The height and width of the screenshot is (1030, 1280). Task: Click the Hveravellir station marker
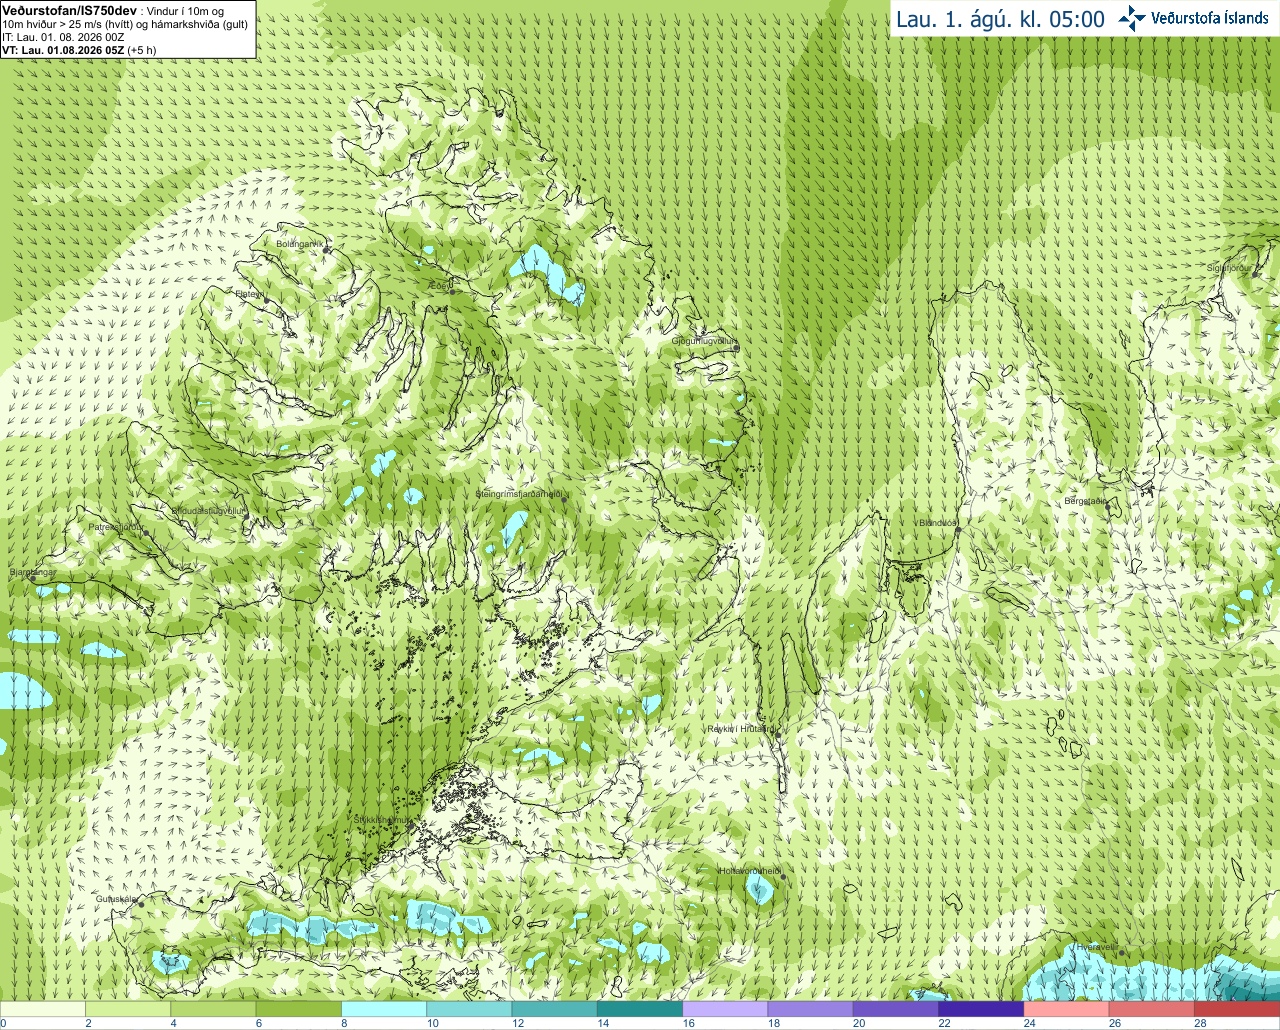point(1121,952)
